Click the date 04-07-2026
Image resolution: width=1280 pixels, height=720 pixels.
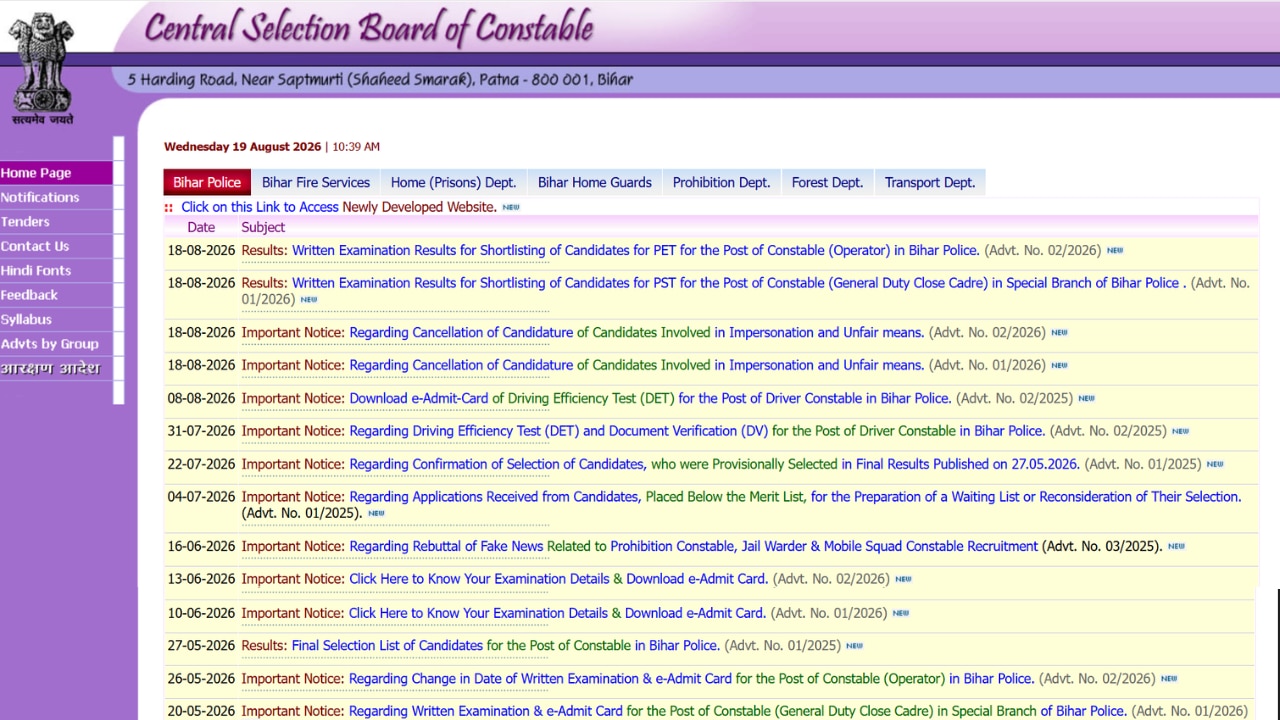(x=201, y=497)
